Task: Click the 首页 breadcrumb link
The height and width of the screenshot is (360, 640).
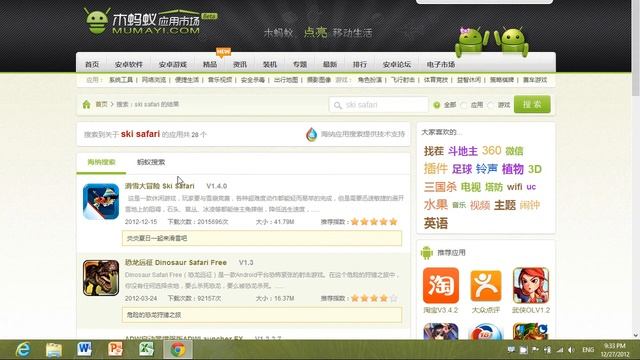Action: (102, 104)
